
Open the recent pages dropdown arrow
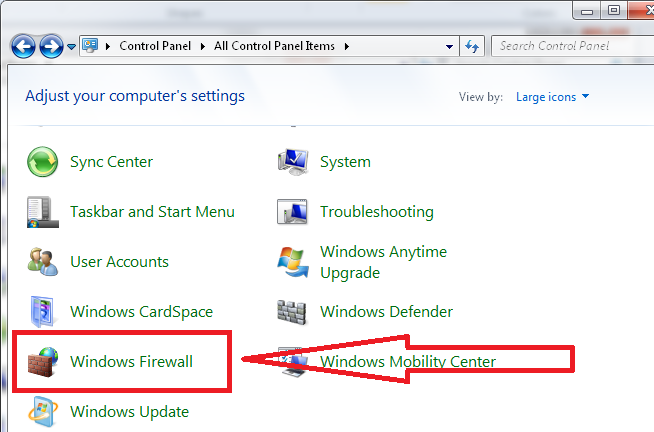[71, 47]
